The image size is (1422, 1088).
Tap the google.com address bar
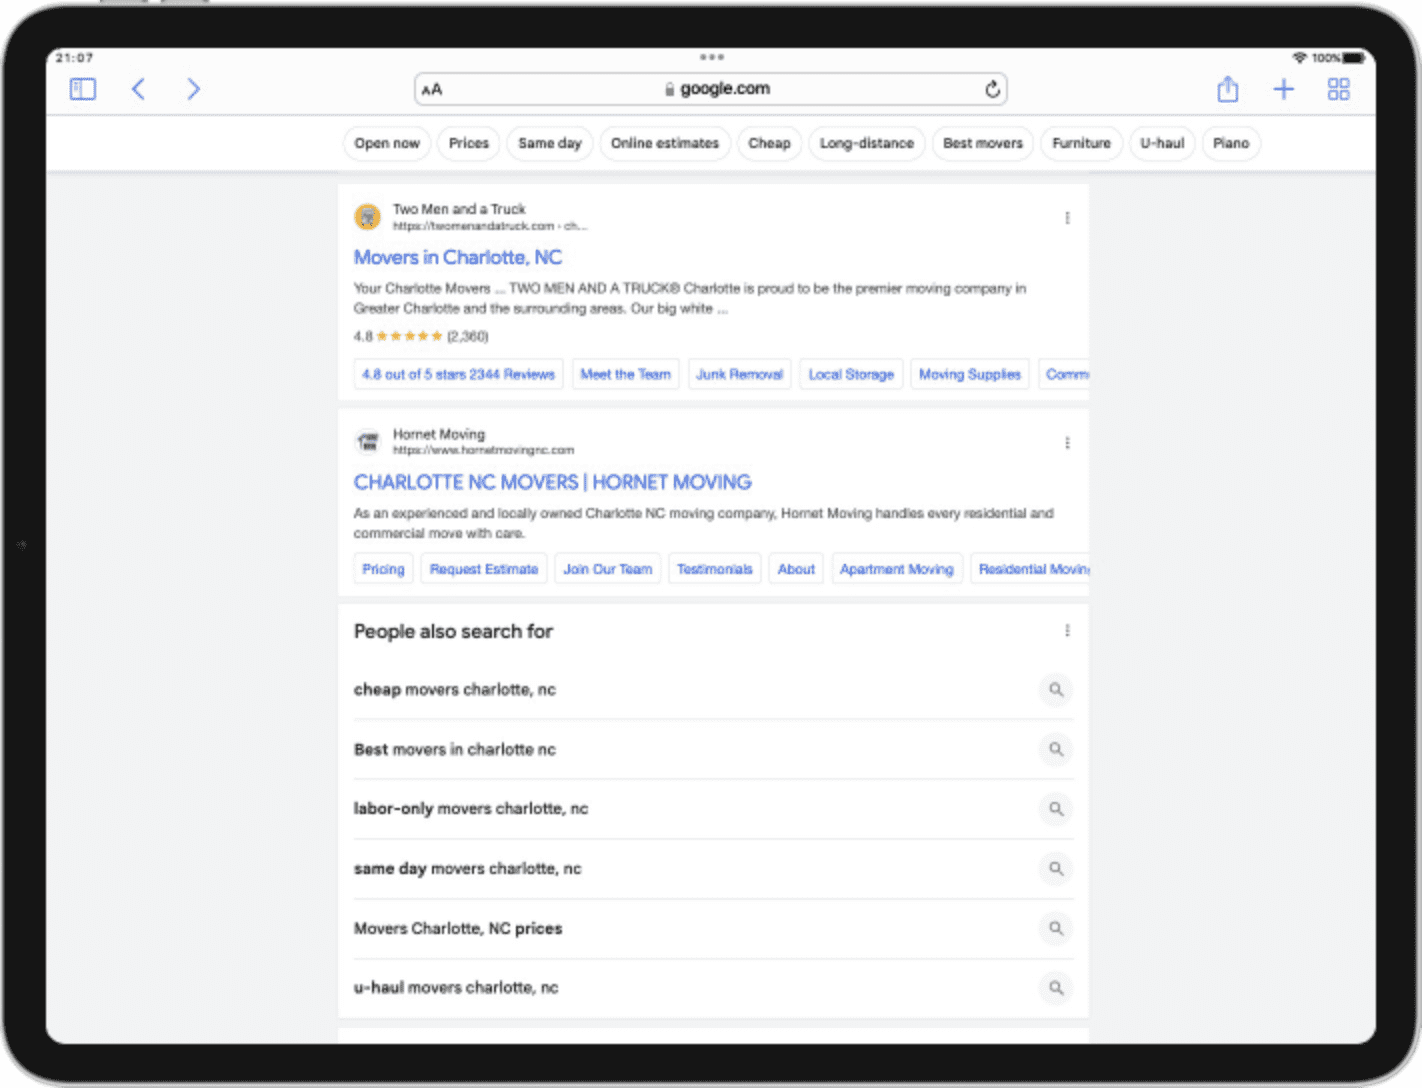click(x=711, y=89)
